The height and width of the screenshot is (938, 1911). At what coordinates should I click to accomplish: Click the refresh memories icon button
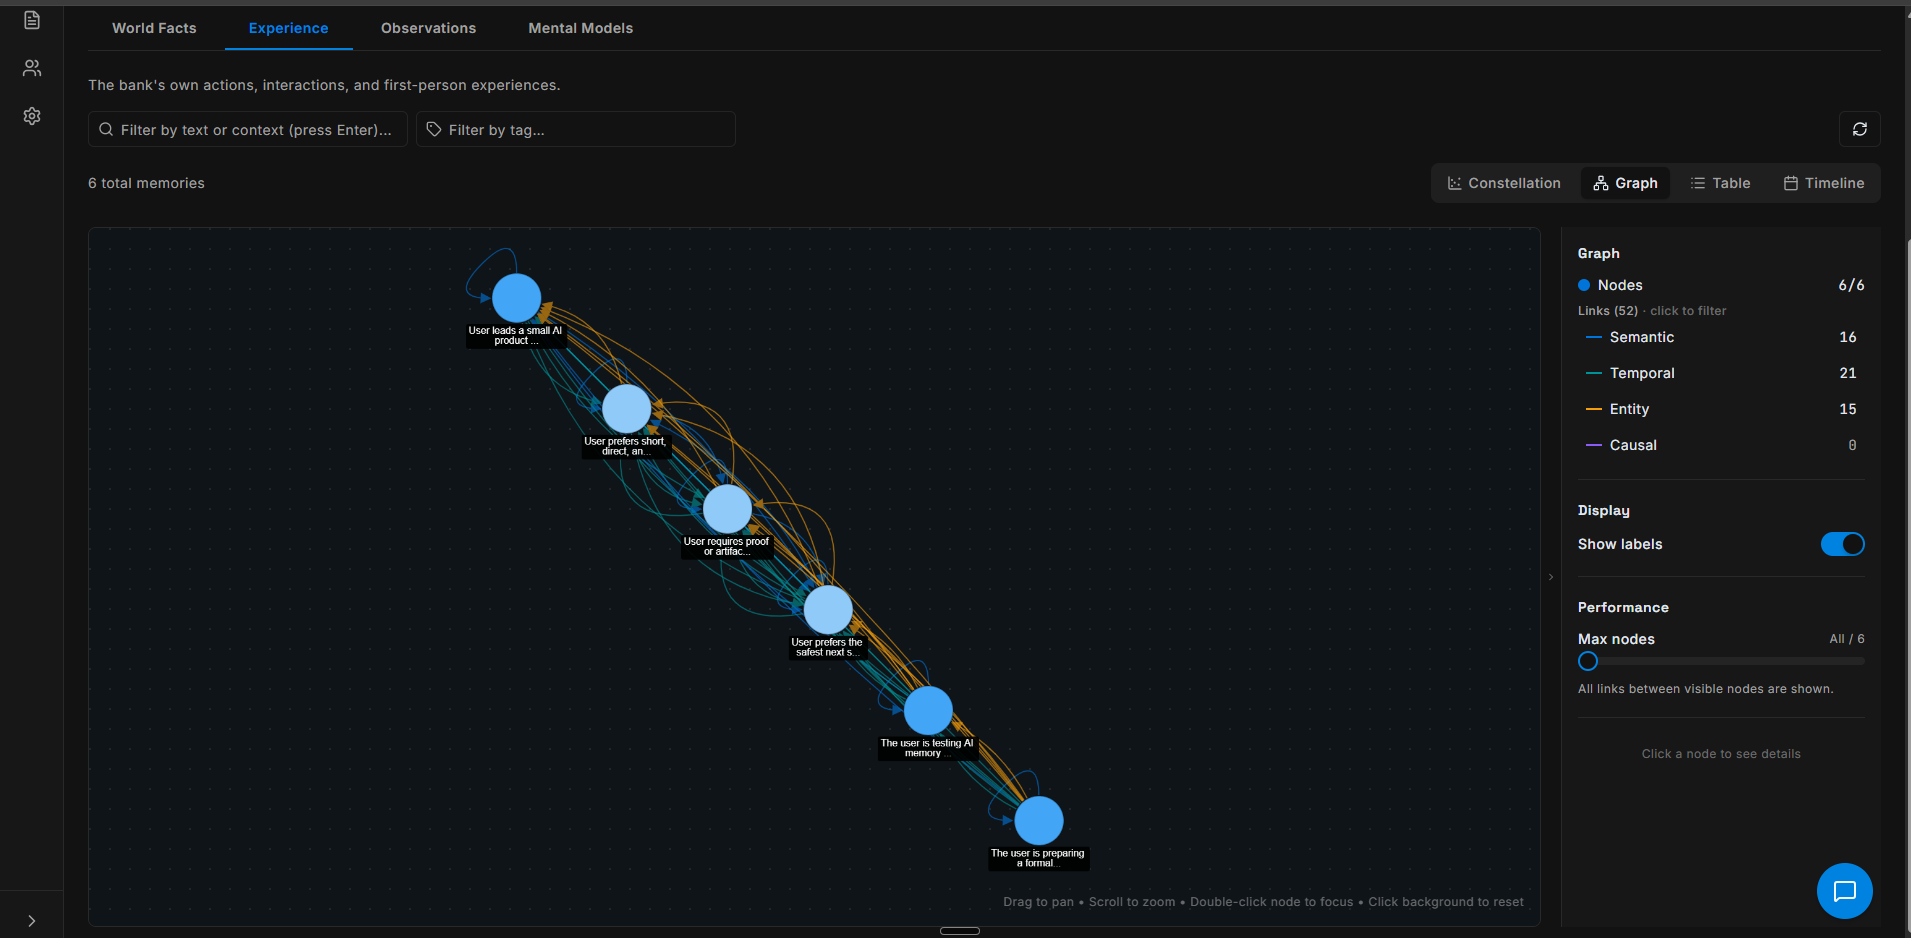pyautogui.click(x=1859, y=129)
